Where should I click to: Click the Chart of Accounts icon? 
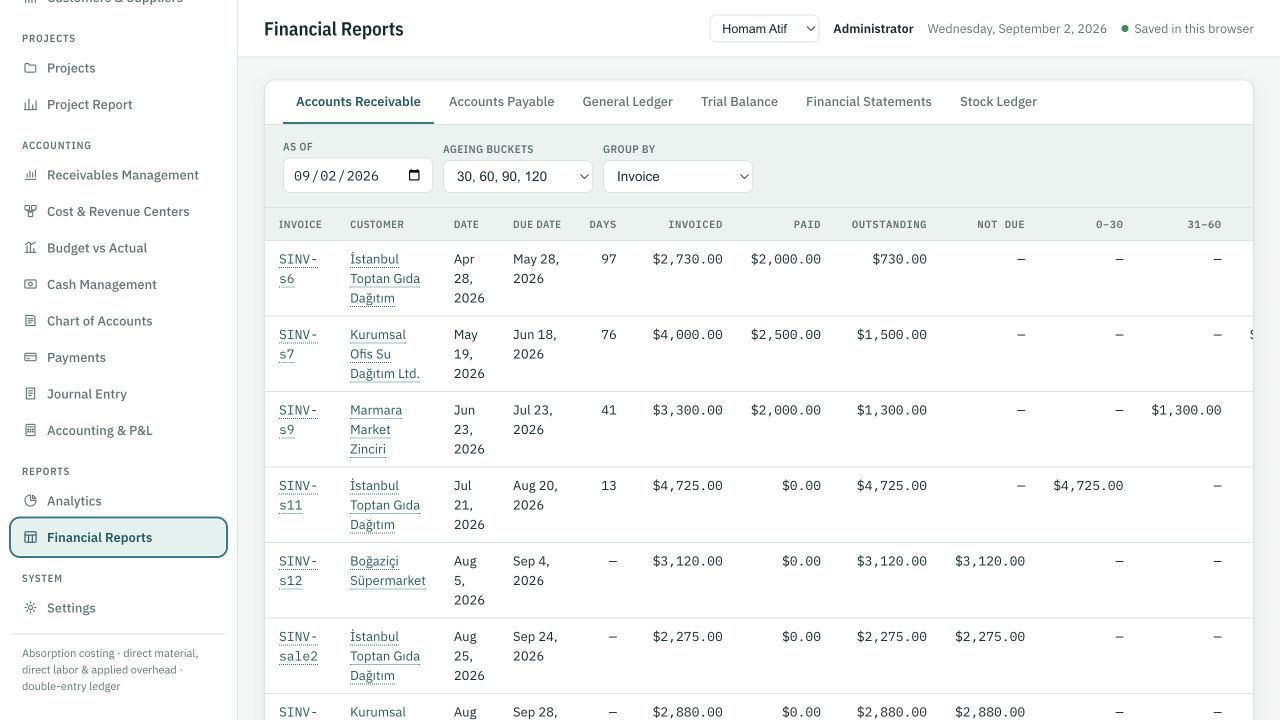[x=30, y=321]
